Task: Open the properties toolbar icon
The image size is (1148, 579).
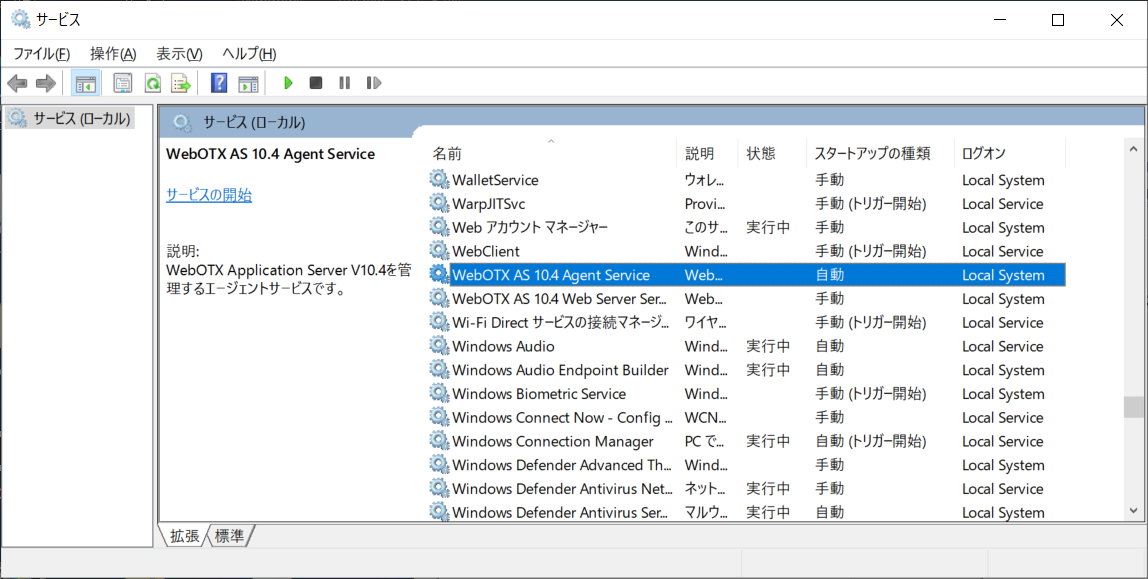Action: point(122,82)
